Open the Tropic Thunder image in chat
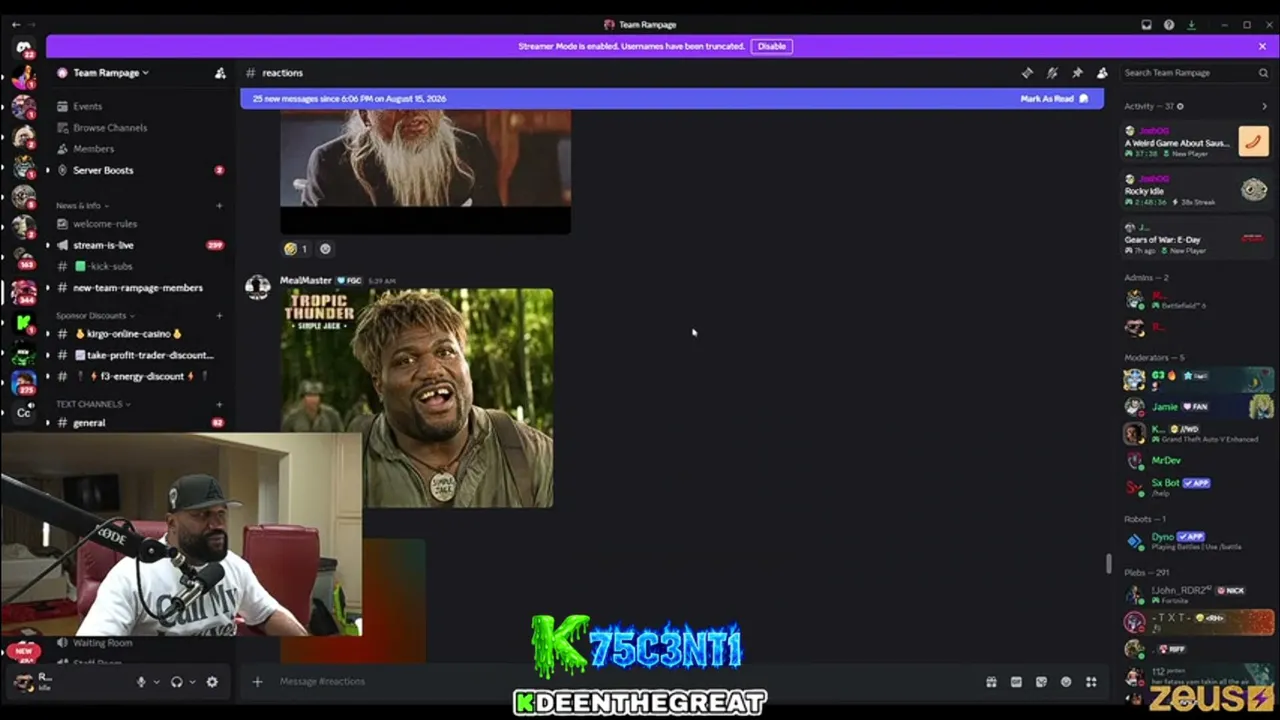 click(416, 398)
